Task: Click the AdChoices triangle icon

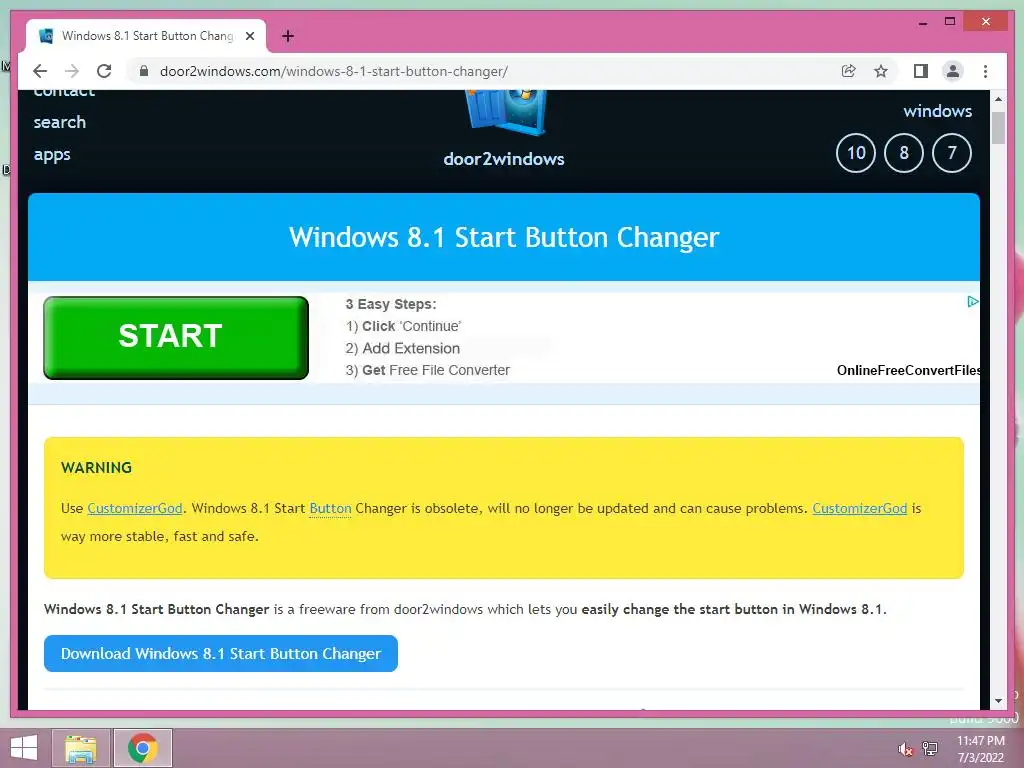Action: coord(972,301)
